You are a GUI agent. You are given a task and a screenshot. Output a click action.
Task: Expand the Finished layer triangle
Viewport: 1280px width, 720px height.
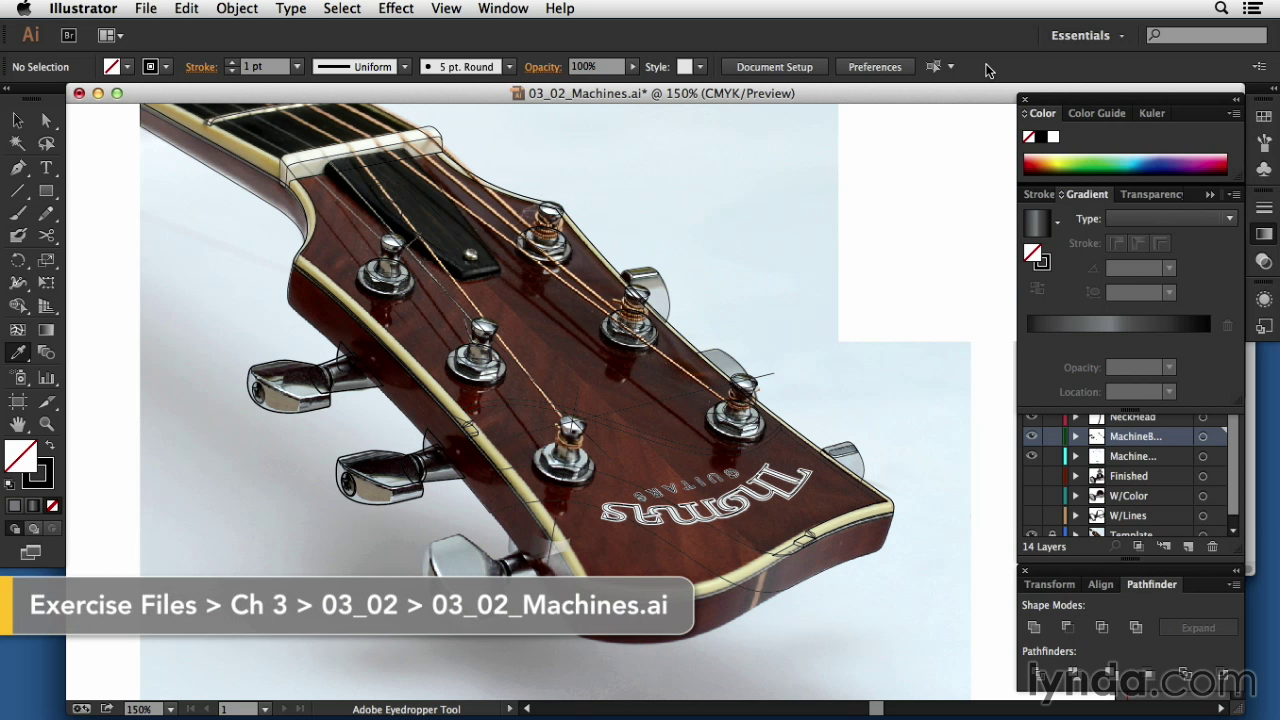1076,476
